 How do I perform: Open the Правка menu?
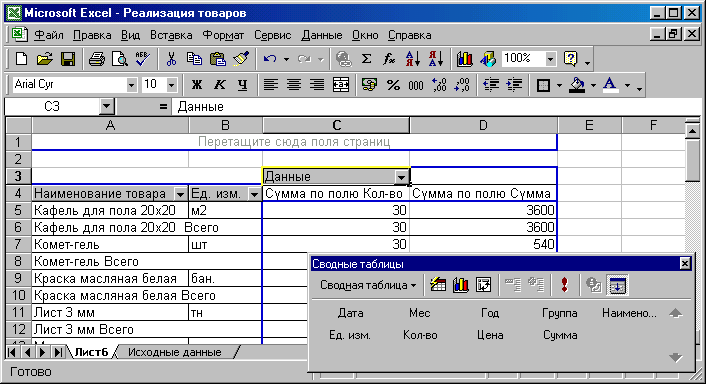point(92,35)
